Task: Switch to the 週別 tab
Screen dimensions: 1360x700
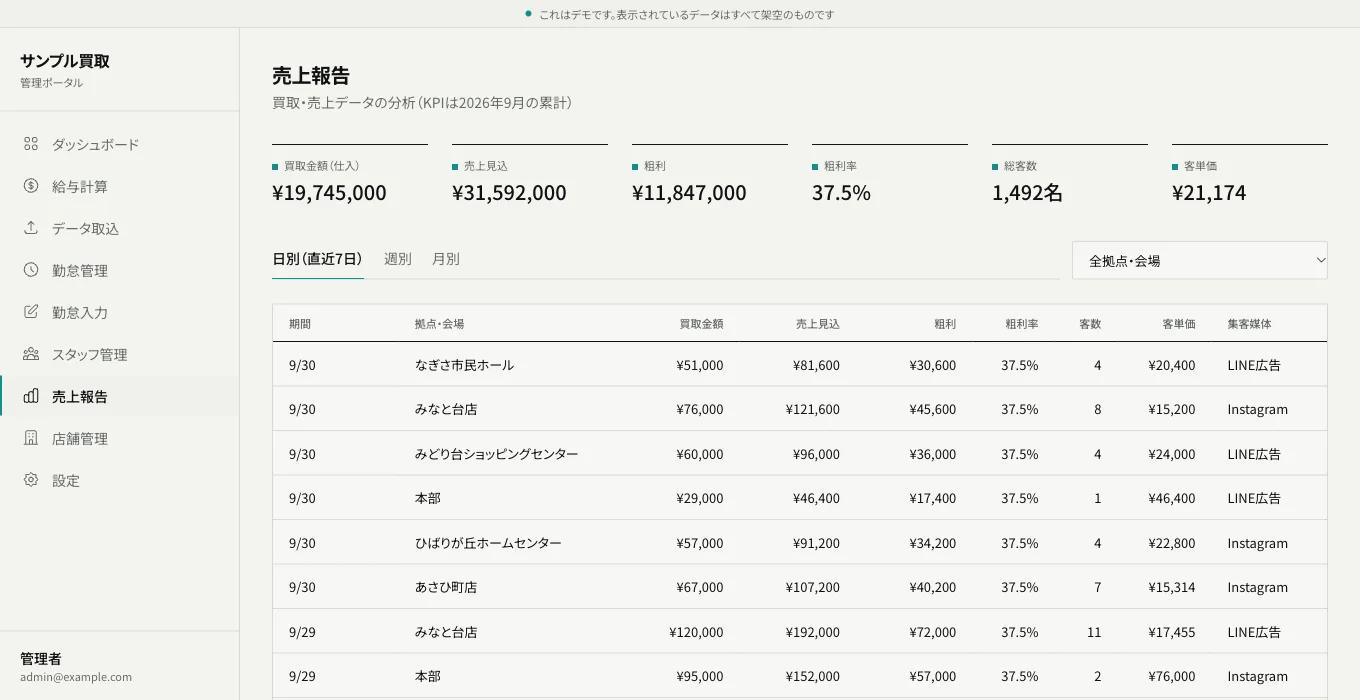Action: [397, 259]
